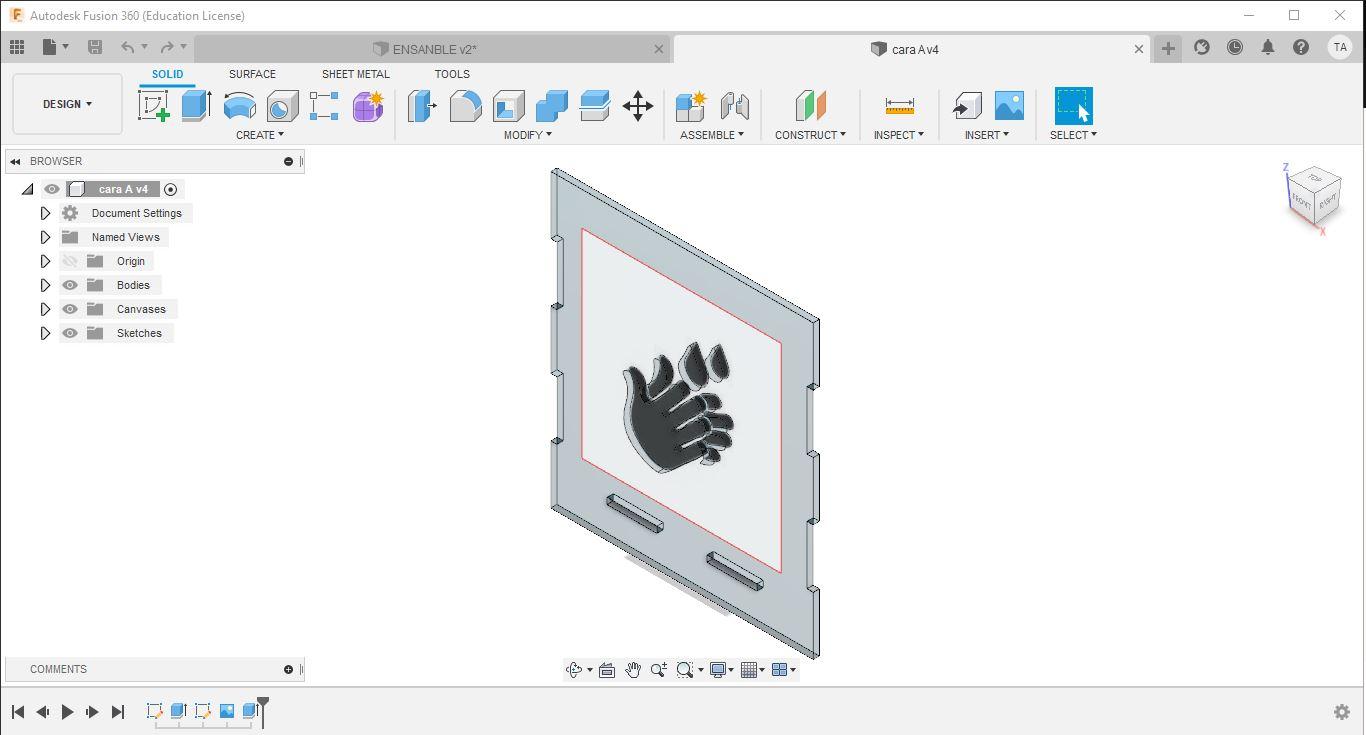Open the MODIFY dropdown menu
Viewport: 1366px width, 735px height.
(x=528, y=135)
